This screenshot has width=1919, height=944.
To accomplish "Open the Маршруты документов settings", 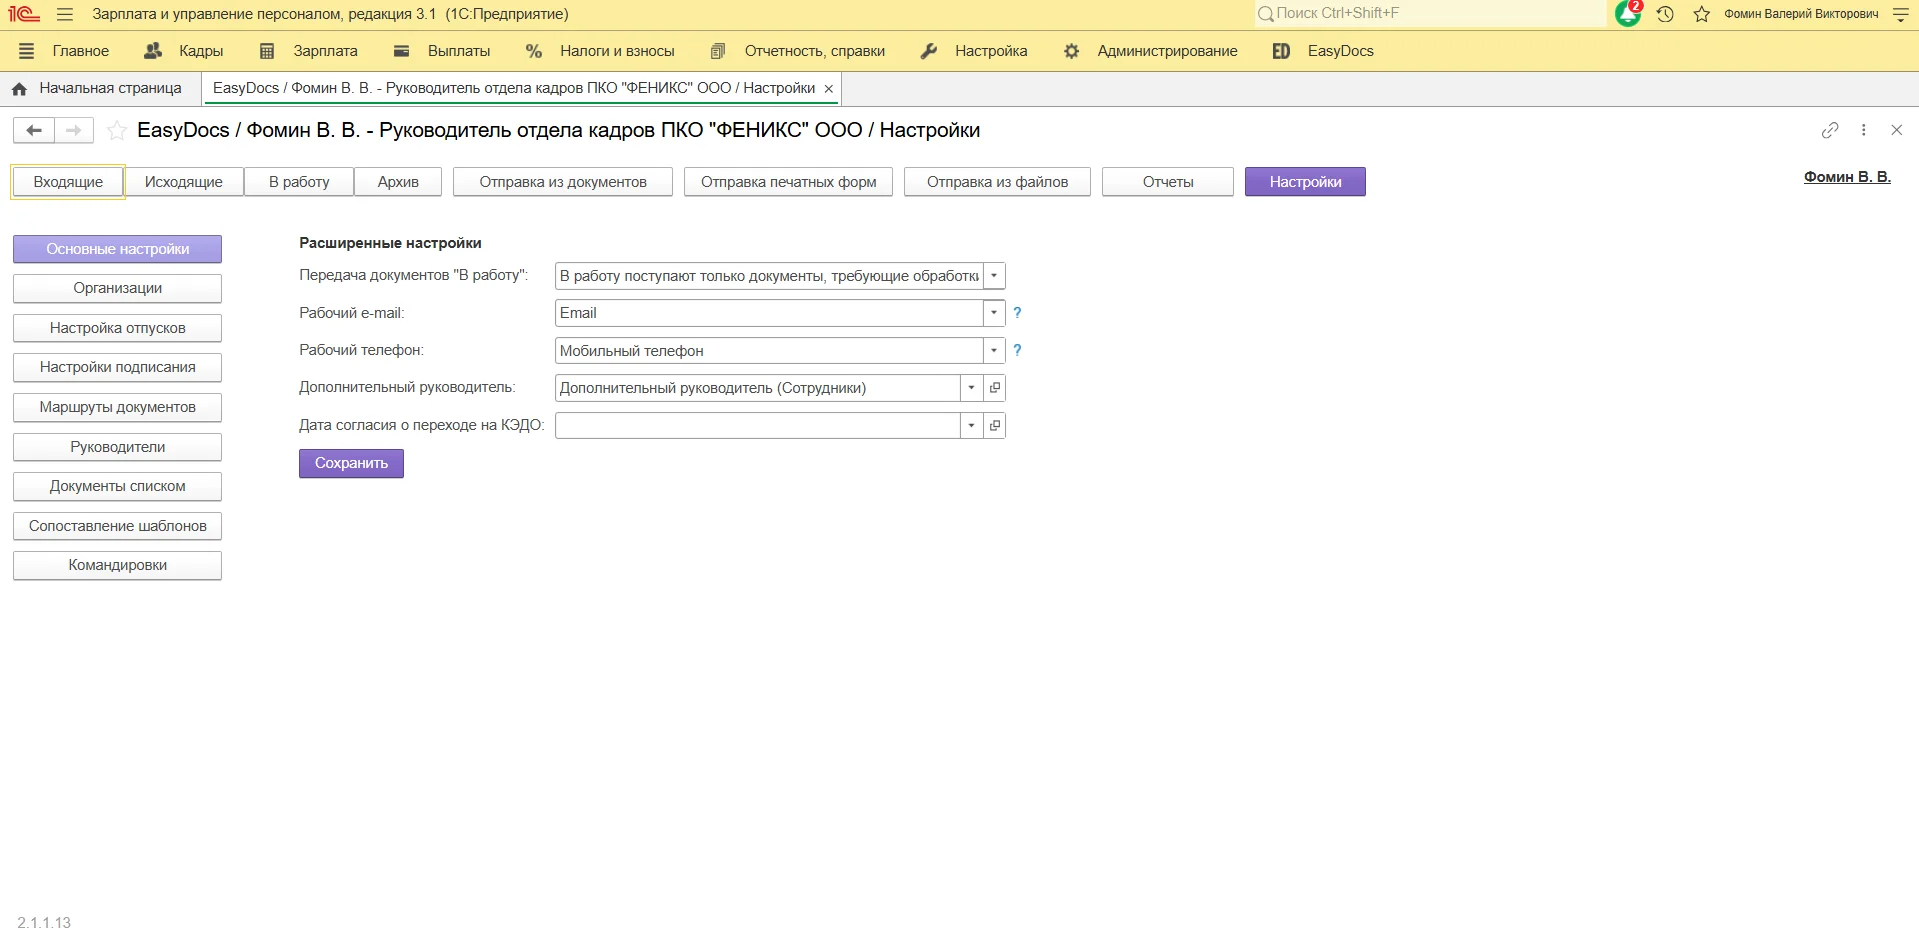I will [x=117, y=407].
